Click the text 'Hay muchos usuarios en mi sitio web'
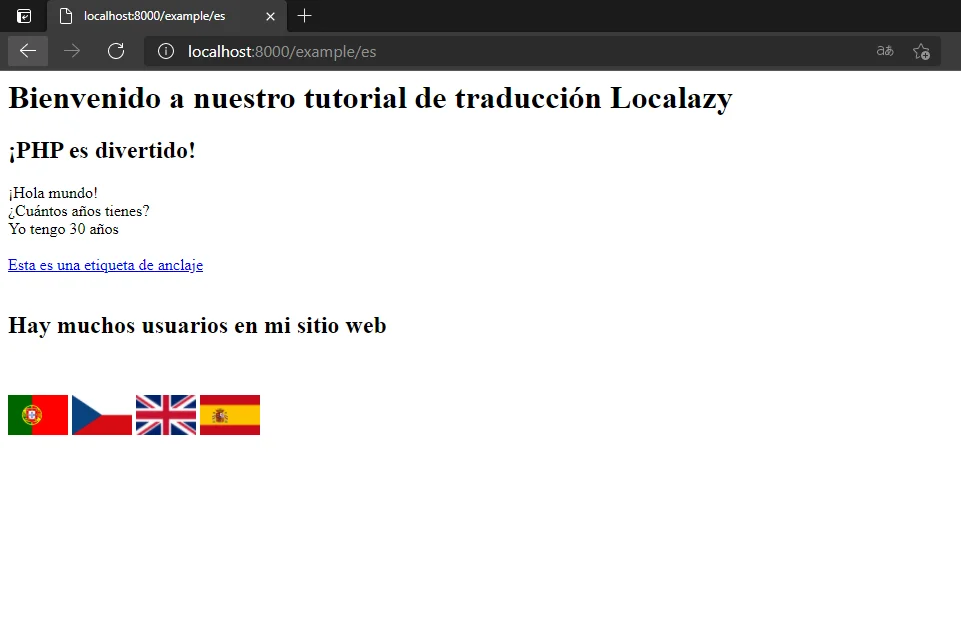Image resolution: width=961 pixels, height=630 pixels. point(196,325)
